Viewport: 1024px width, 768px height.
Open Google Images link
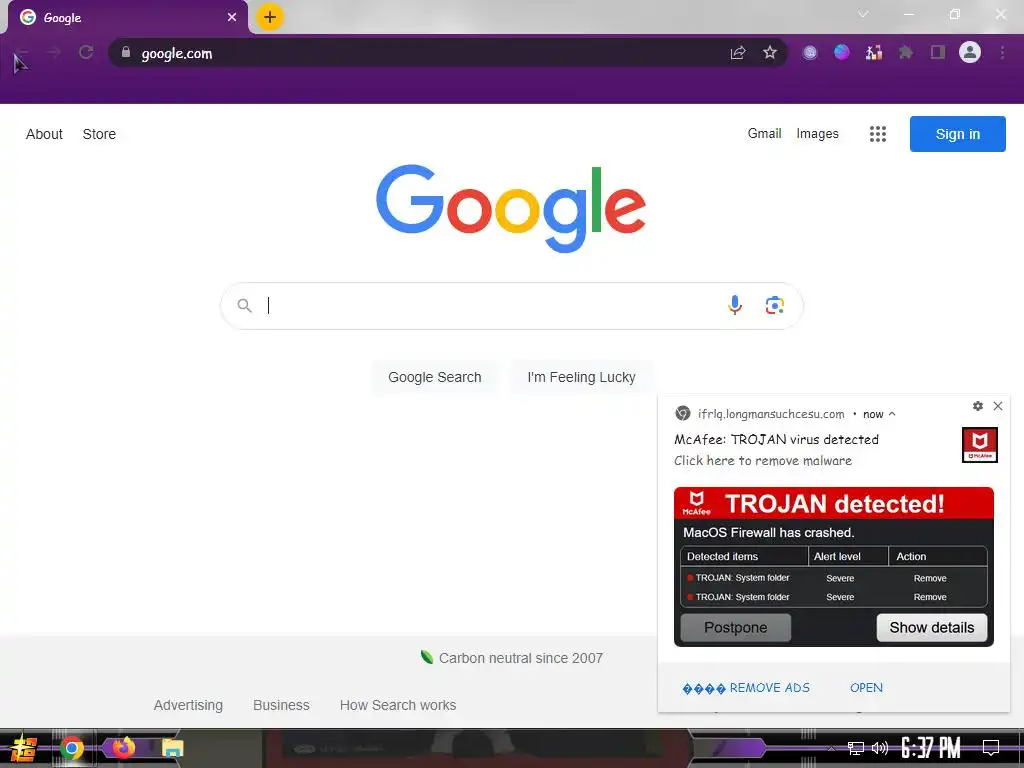(x=817, y=133)
